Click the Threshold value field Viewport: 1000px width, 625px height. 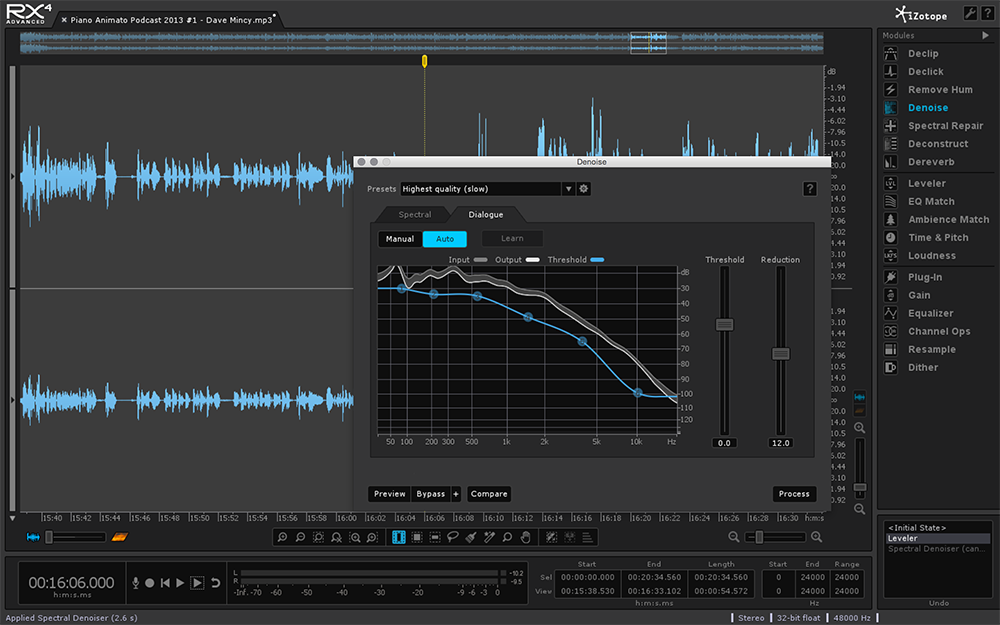724,443
